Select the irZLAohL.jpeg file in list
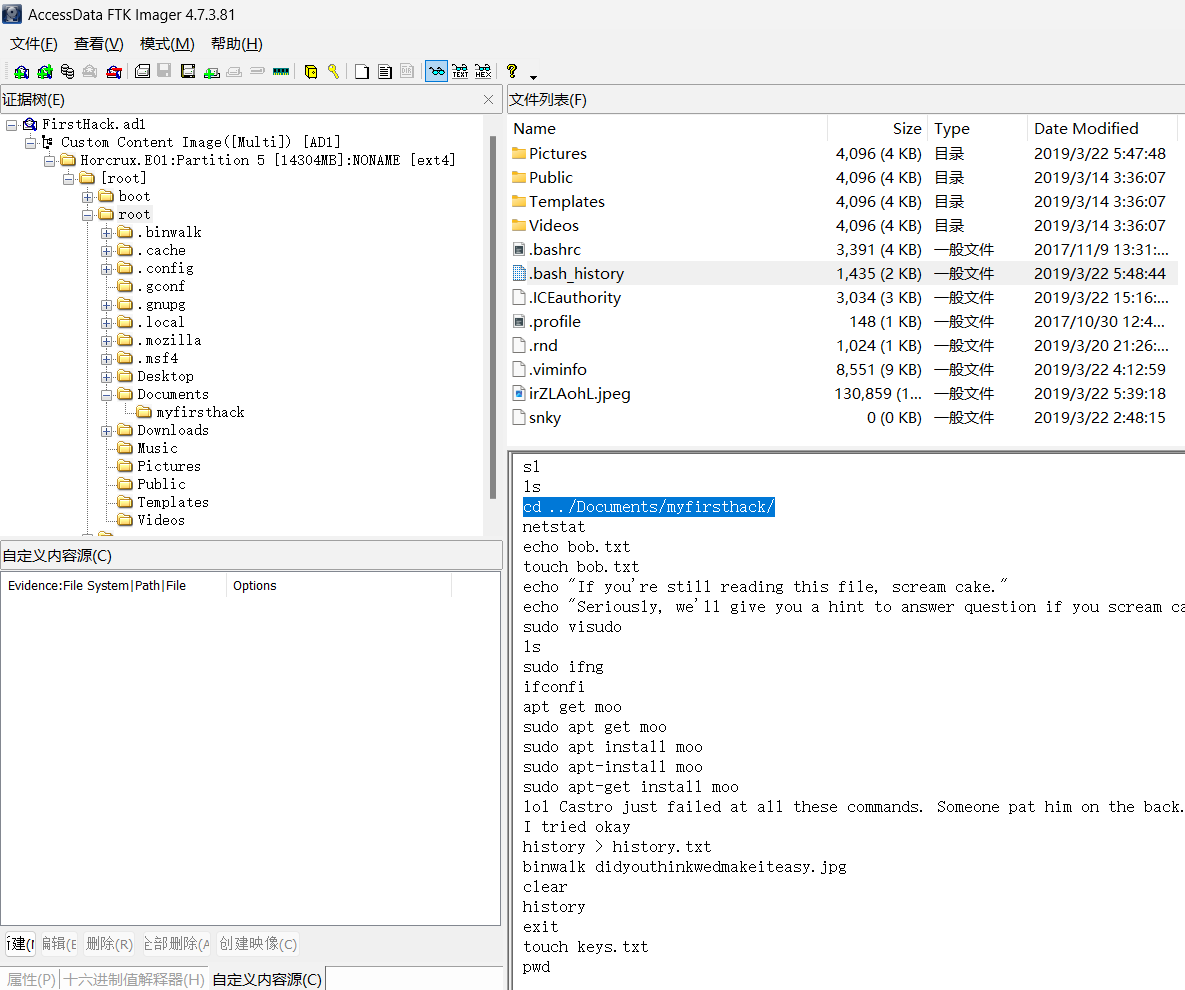Viewport: 1185px width, 990px height. click(x=579, y=394)
